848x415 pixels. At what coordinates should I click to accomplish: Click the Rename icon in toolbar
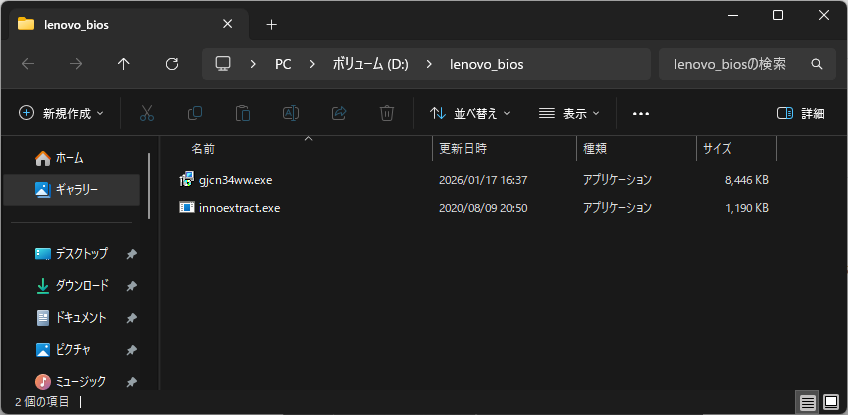point(290,113)
